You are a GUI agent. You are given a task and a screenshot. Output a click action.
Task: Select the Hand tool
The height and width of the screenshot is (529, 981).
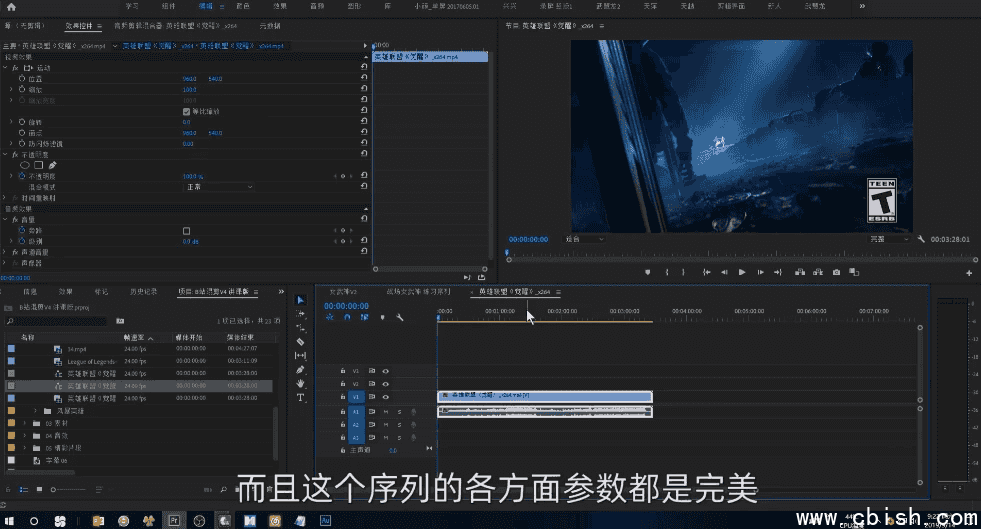(x=300, y=383)
